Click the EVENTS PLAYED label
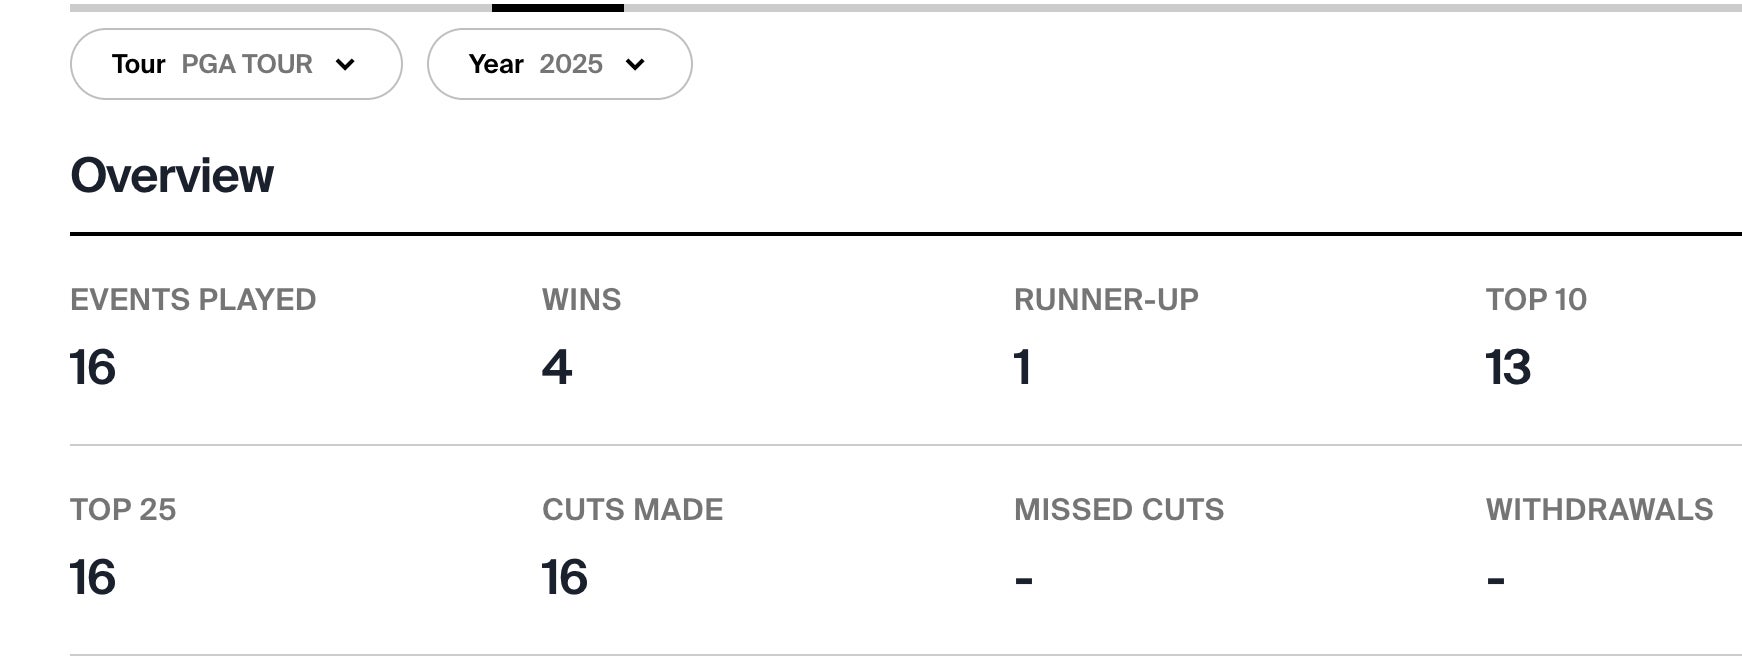Image resolution: width=1742 pixels, height=658 pixels. (x=193, y=300)
